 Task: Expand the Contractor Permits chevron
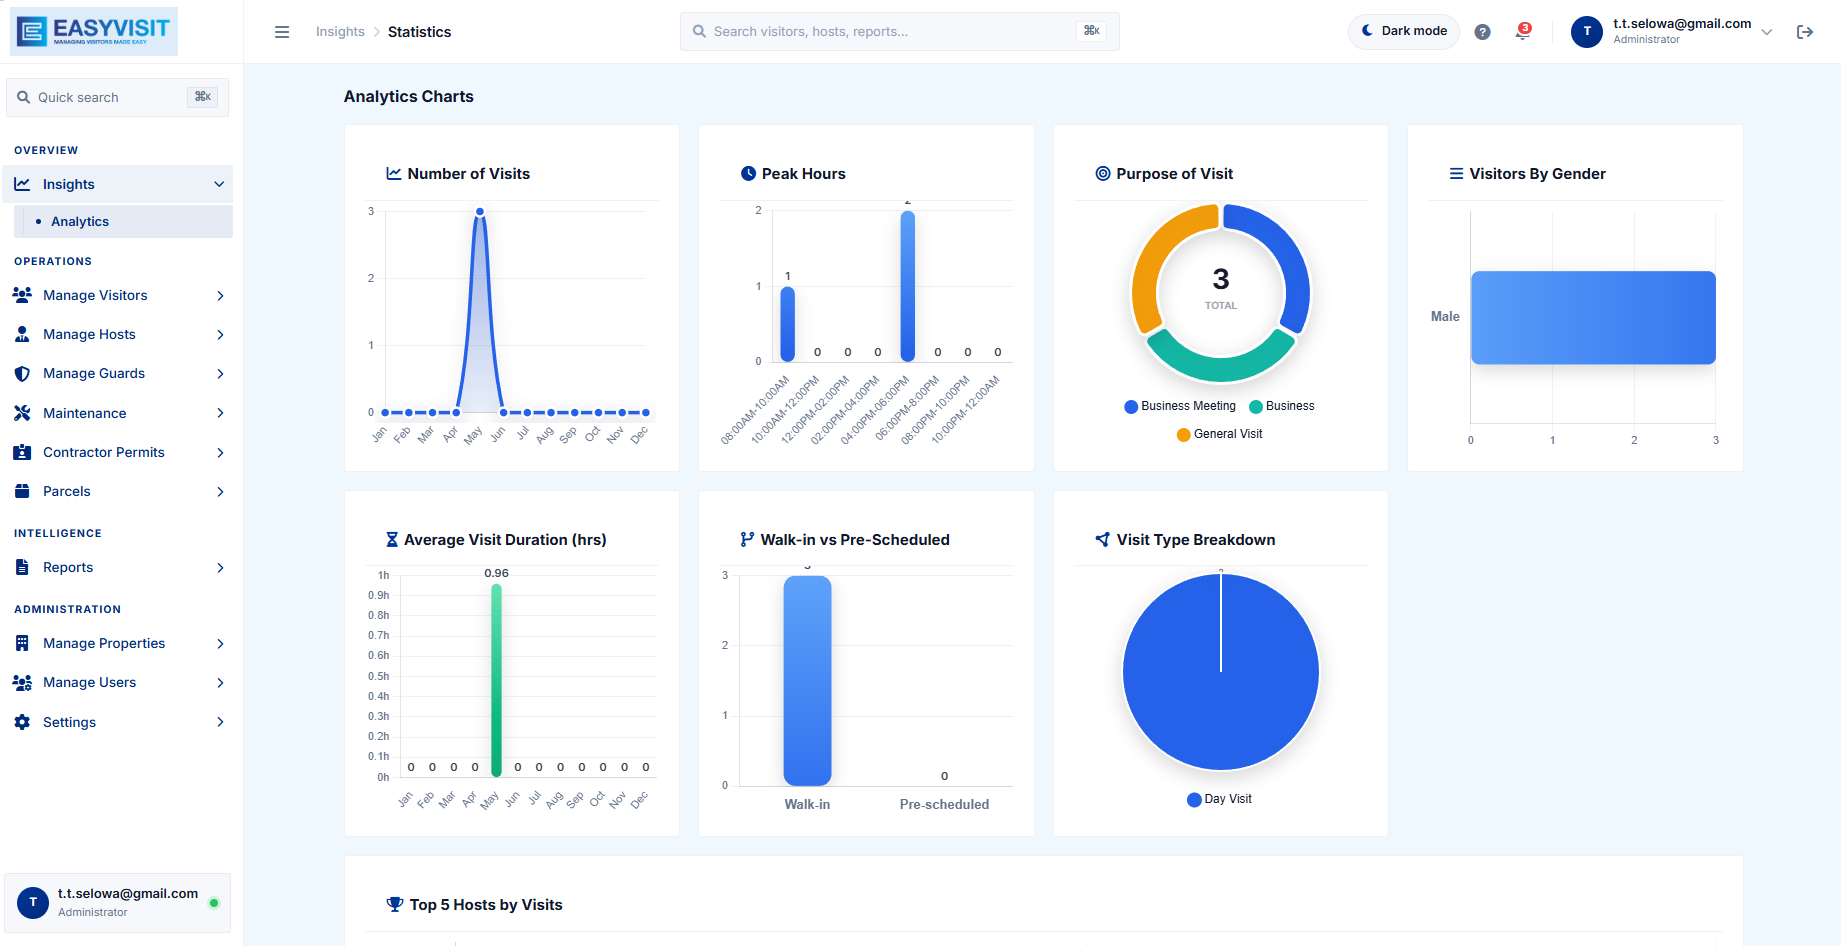pyautogui.click(x=220, y=452)
